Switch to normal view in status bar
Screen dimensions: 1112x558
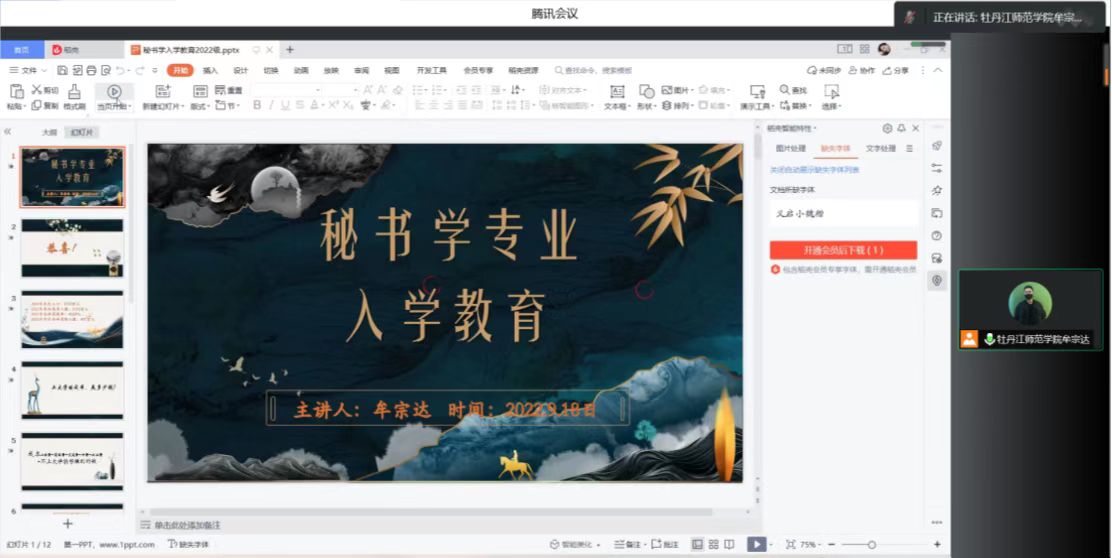point(696,544)
